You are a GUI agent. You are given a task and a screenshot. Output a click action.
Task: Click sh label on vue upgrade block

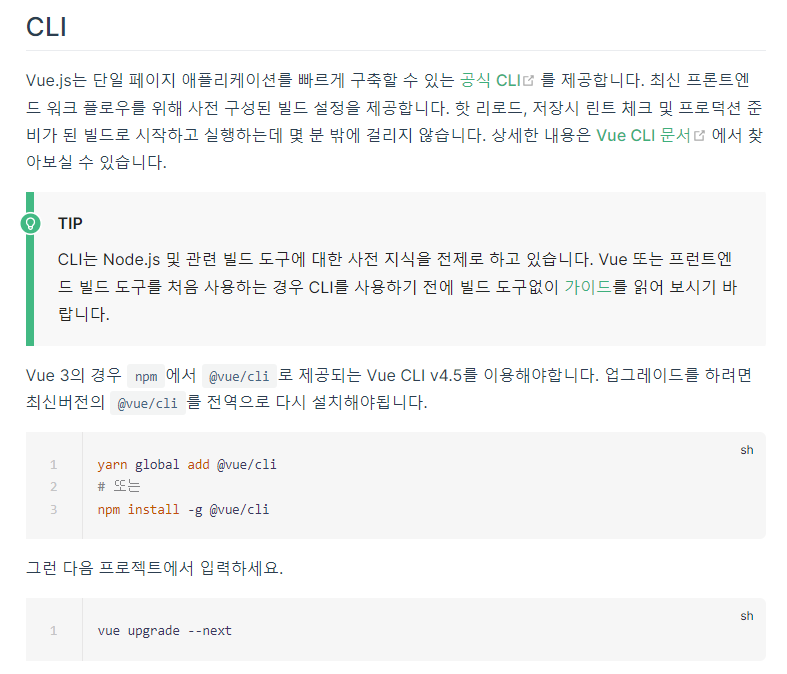746,616
